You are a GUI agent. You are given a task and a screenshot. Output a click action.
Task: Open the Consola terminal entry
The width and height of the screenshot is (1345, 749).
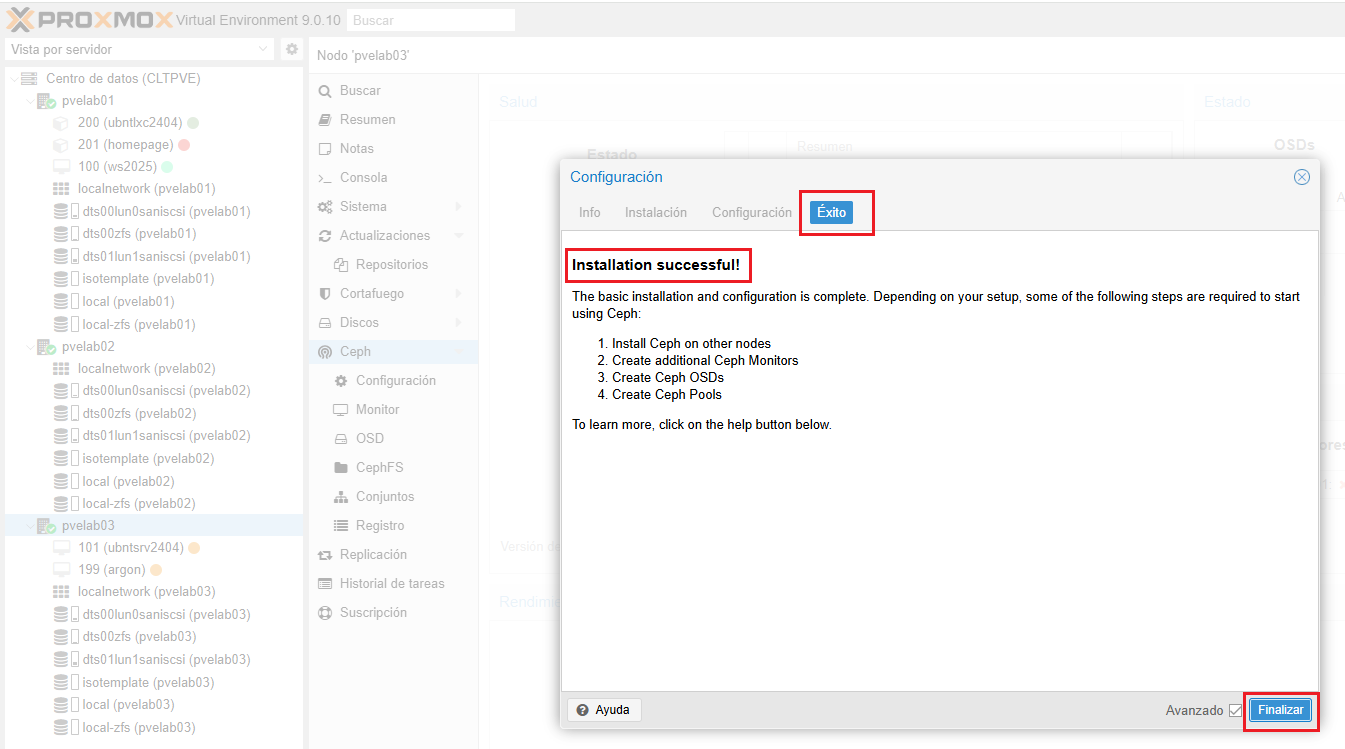[391, 178]
